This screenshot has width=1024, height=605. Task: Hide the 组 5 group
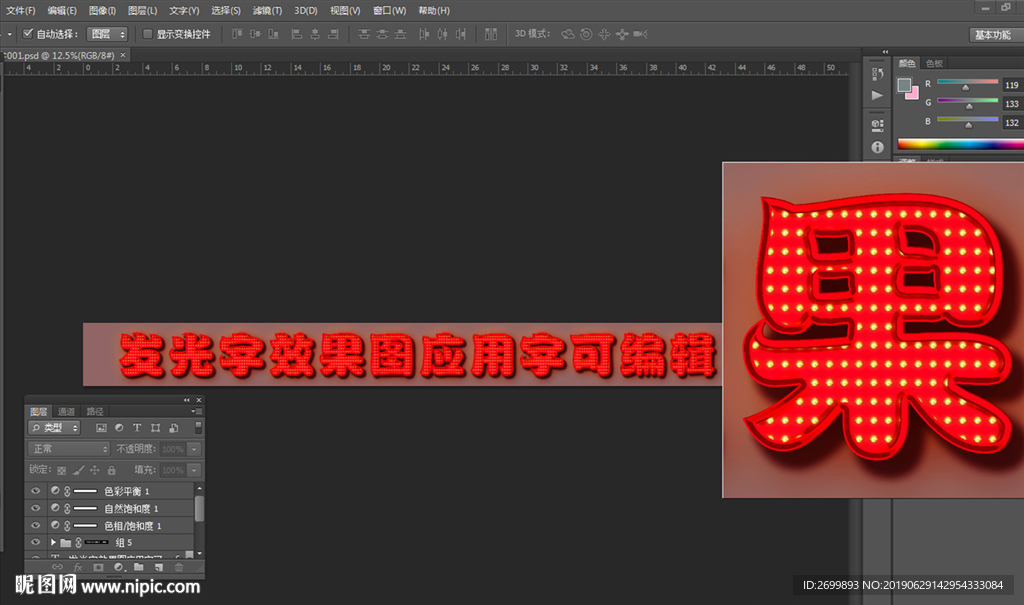coord(36,542)
